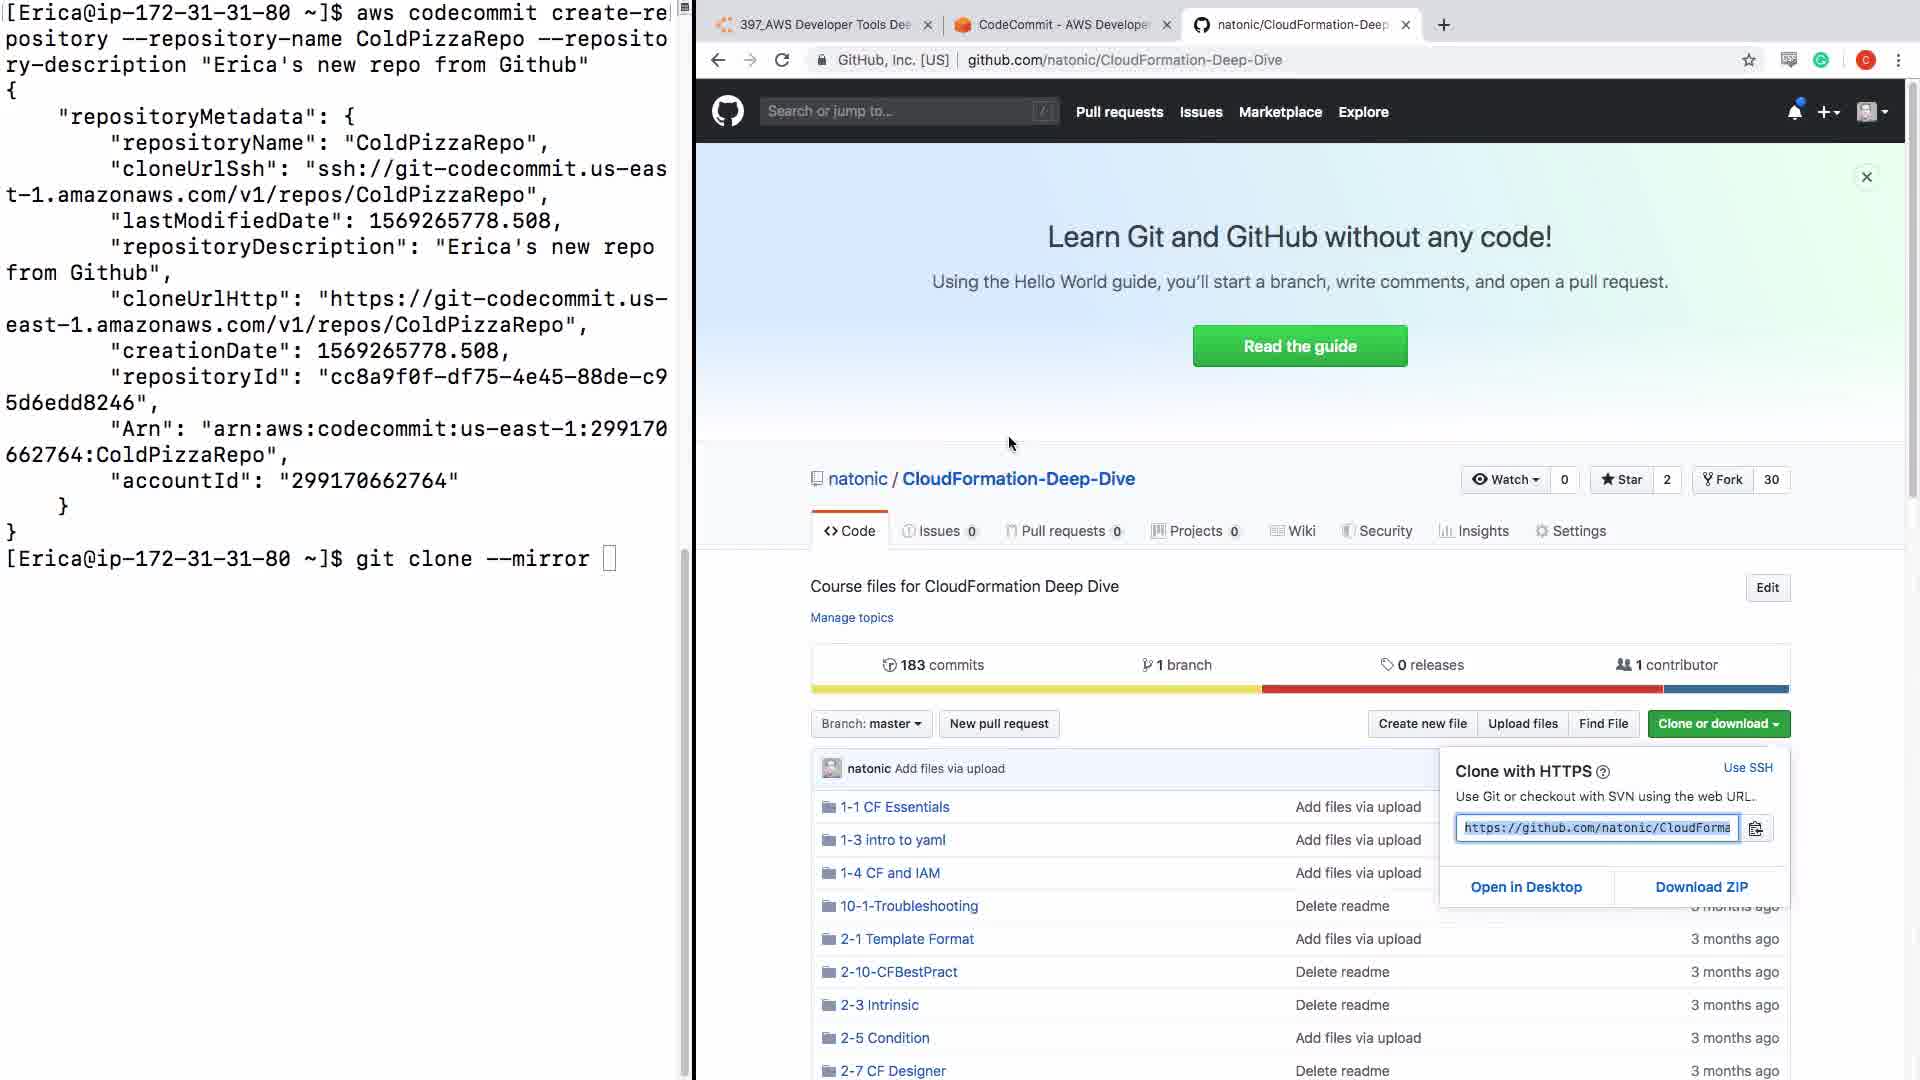Open a new browser tab
1920x1080 pixels.
[x=1443, y=25]
